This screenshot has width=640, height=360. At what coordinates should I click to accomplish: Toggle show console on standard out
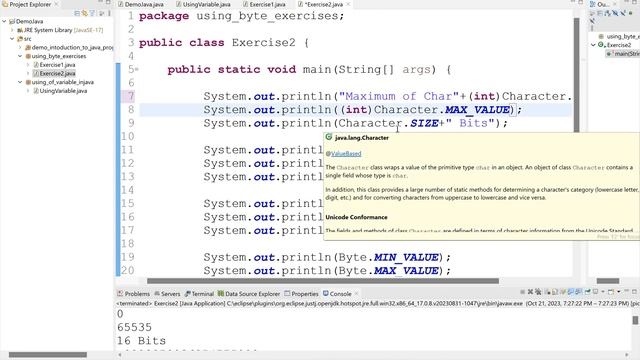571,292
